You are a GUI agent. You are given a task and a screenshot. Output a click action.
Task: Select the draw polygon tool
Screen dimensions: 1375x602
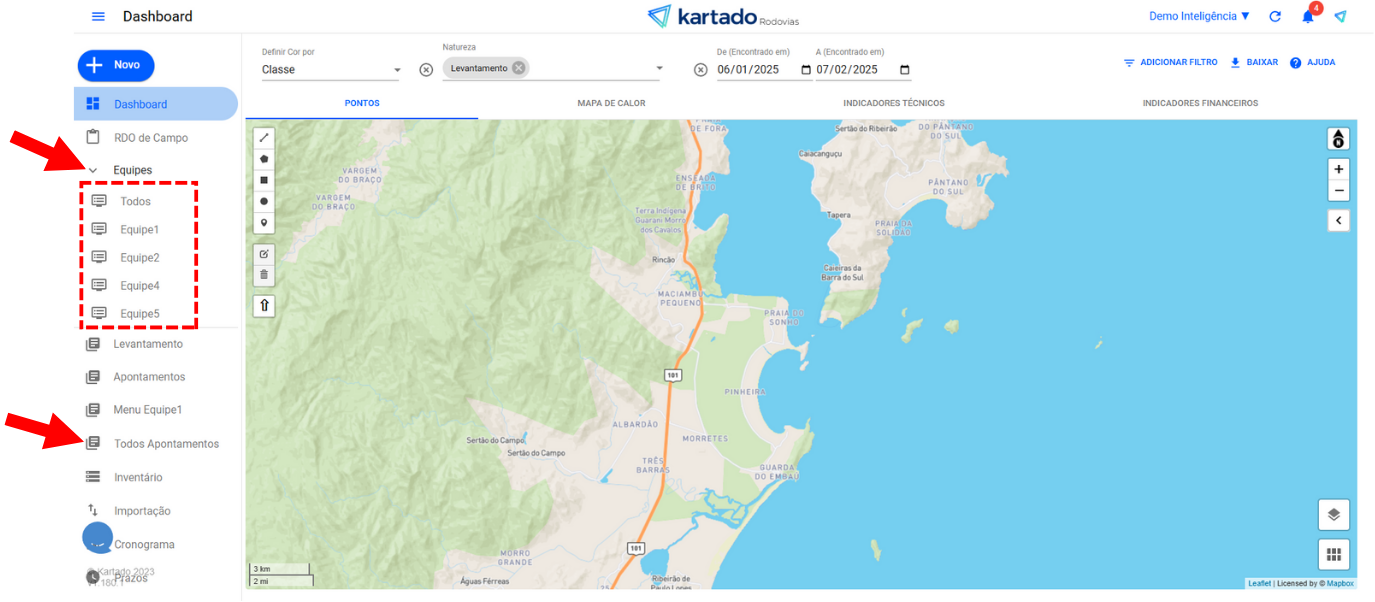pos(264,159)
